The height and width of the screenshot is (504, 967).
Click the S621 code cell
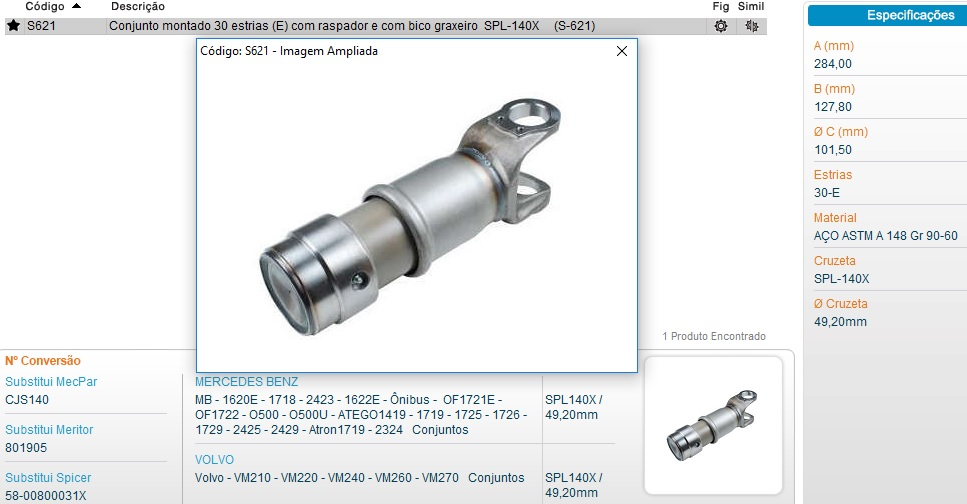click(x=42, y=26)
